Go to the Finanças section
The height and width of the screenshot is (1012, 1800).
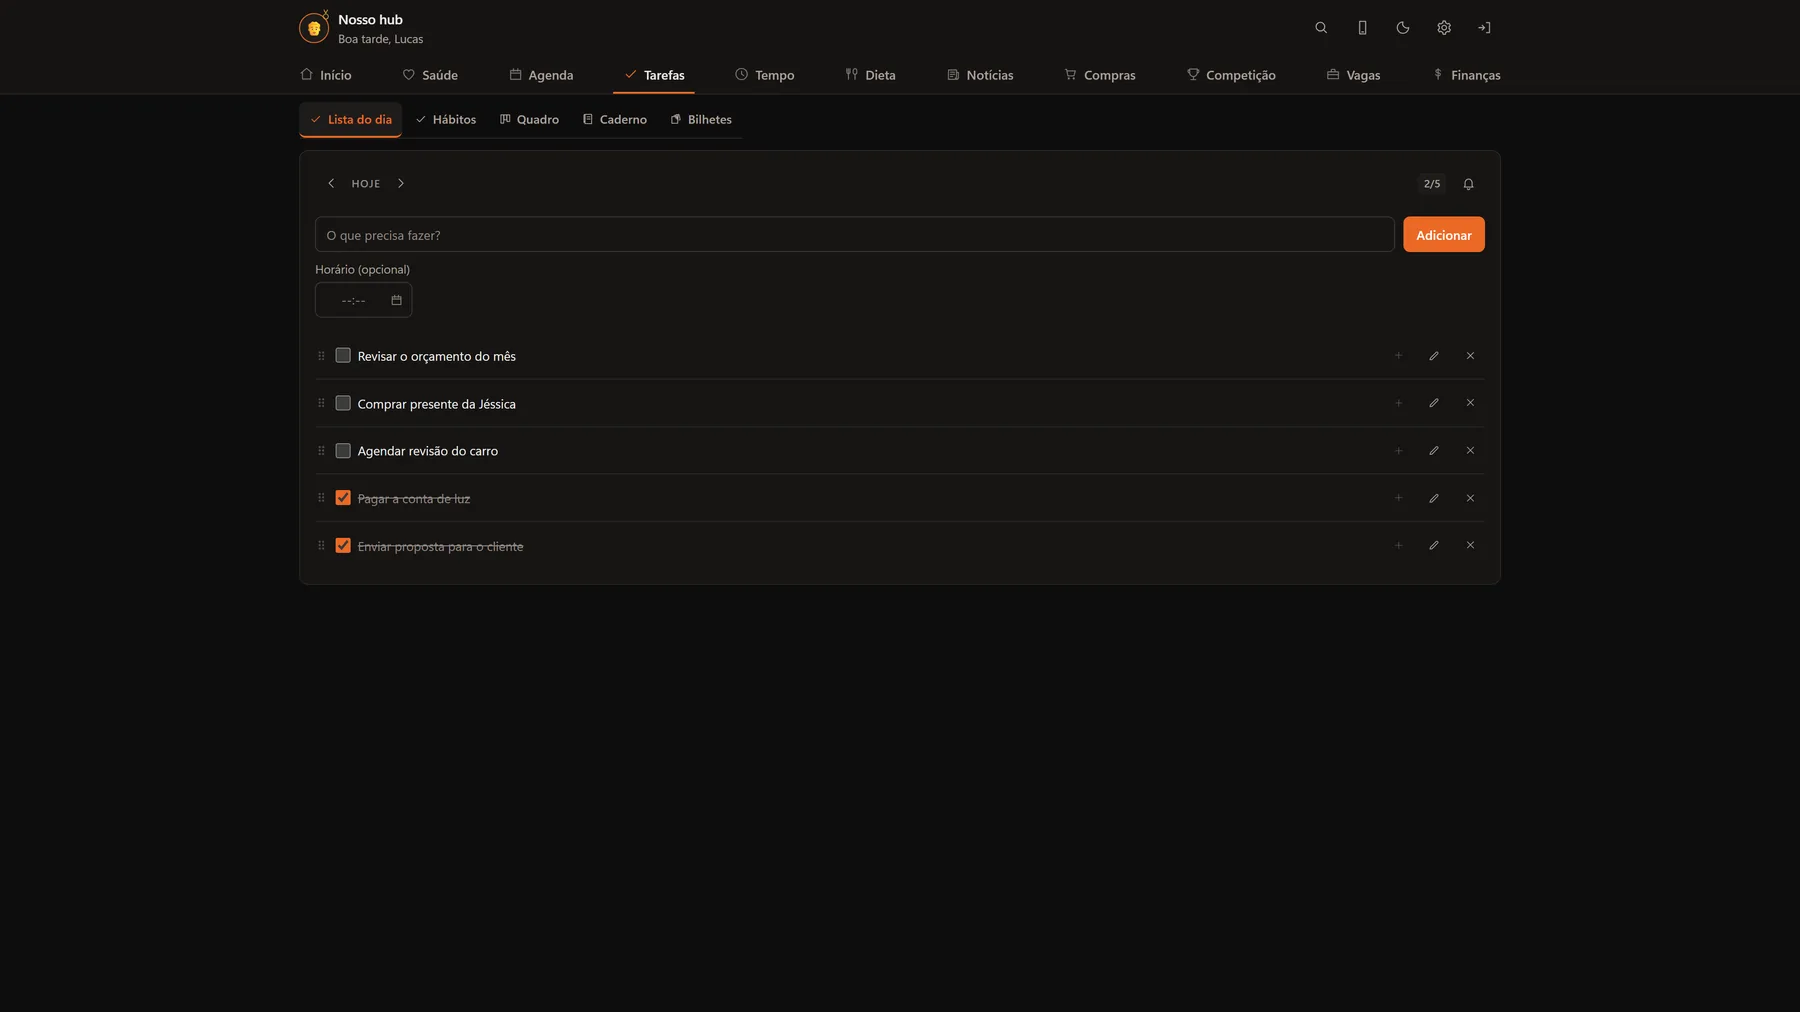click(x=1466, y=75)
